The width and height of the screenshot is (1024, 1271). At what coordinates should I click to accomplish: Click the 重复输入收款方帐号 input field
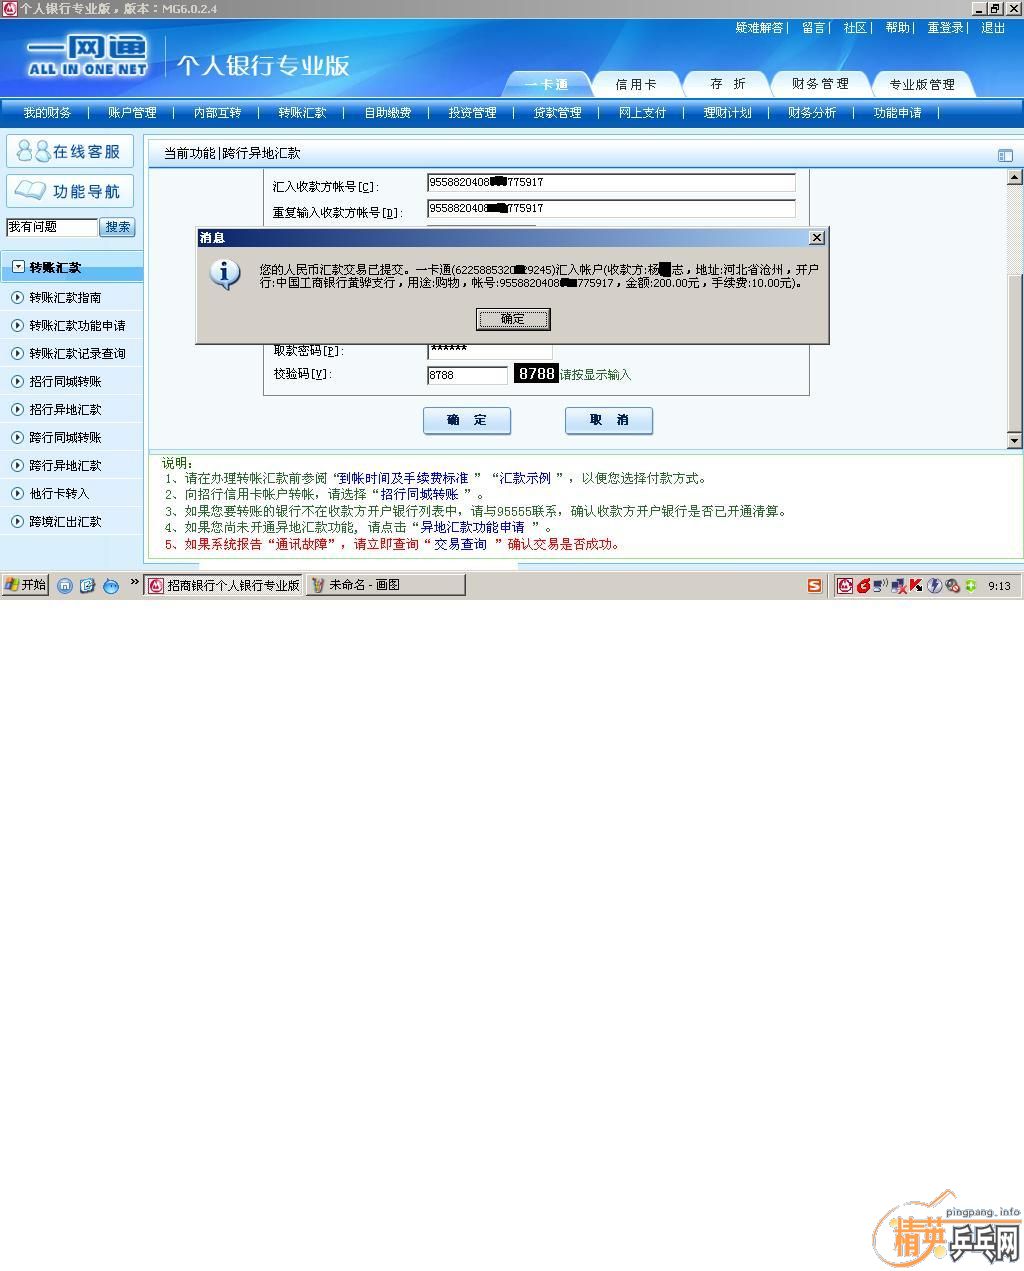611,208
